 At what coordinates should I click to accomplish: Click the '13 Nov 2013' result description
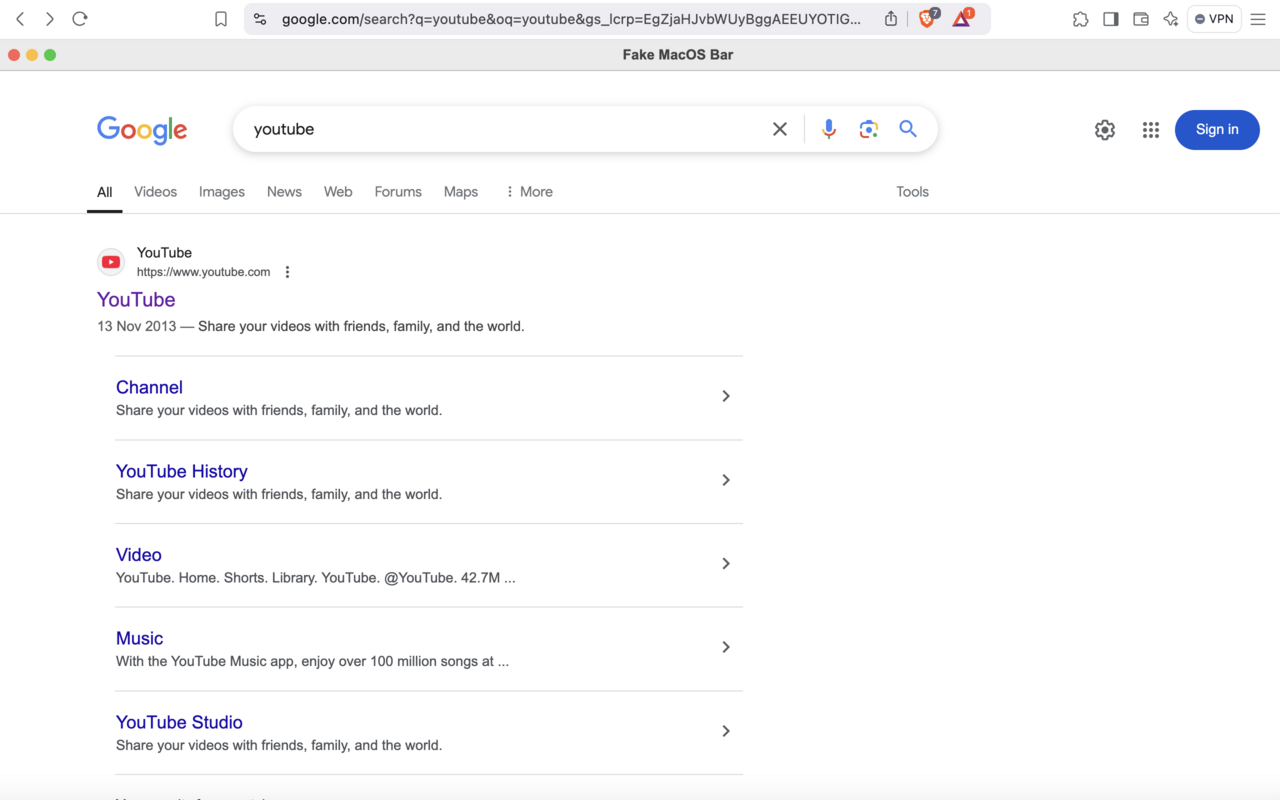click(311, 326)
